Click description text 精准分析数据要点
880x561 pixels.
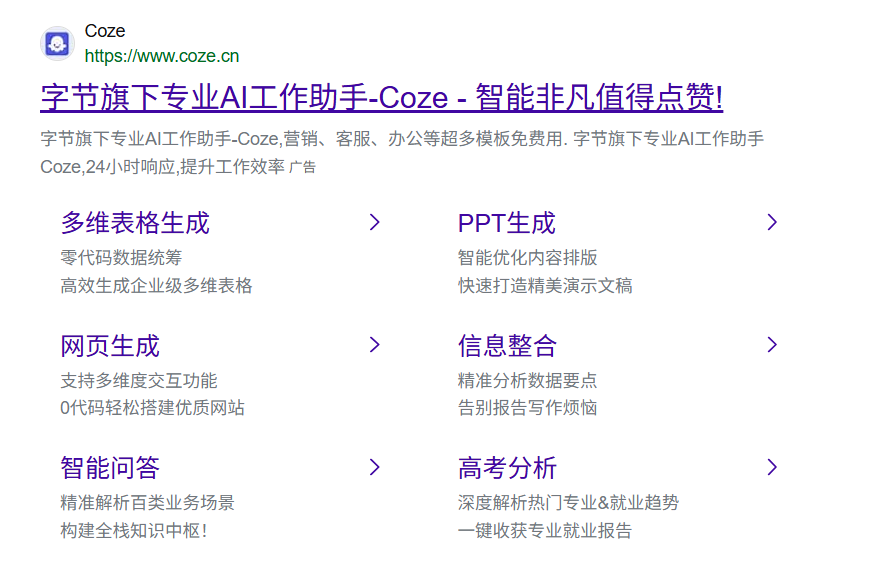coord(528,380)
